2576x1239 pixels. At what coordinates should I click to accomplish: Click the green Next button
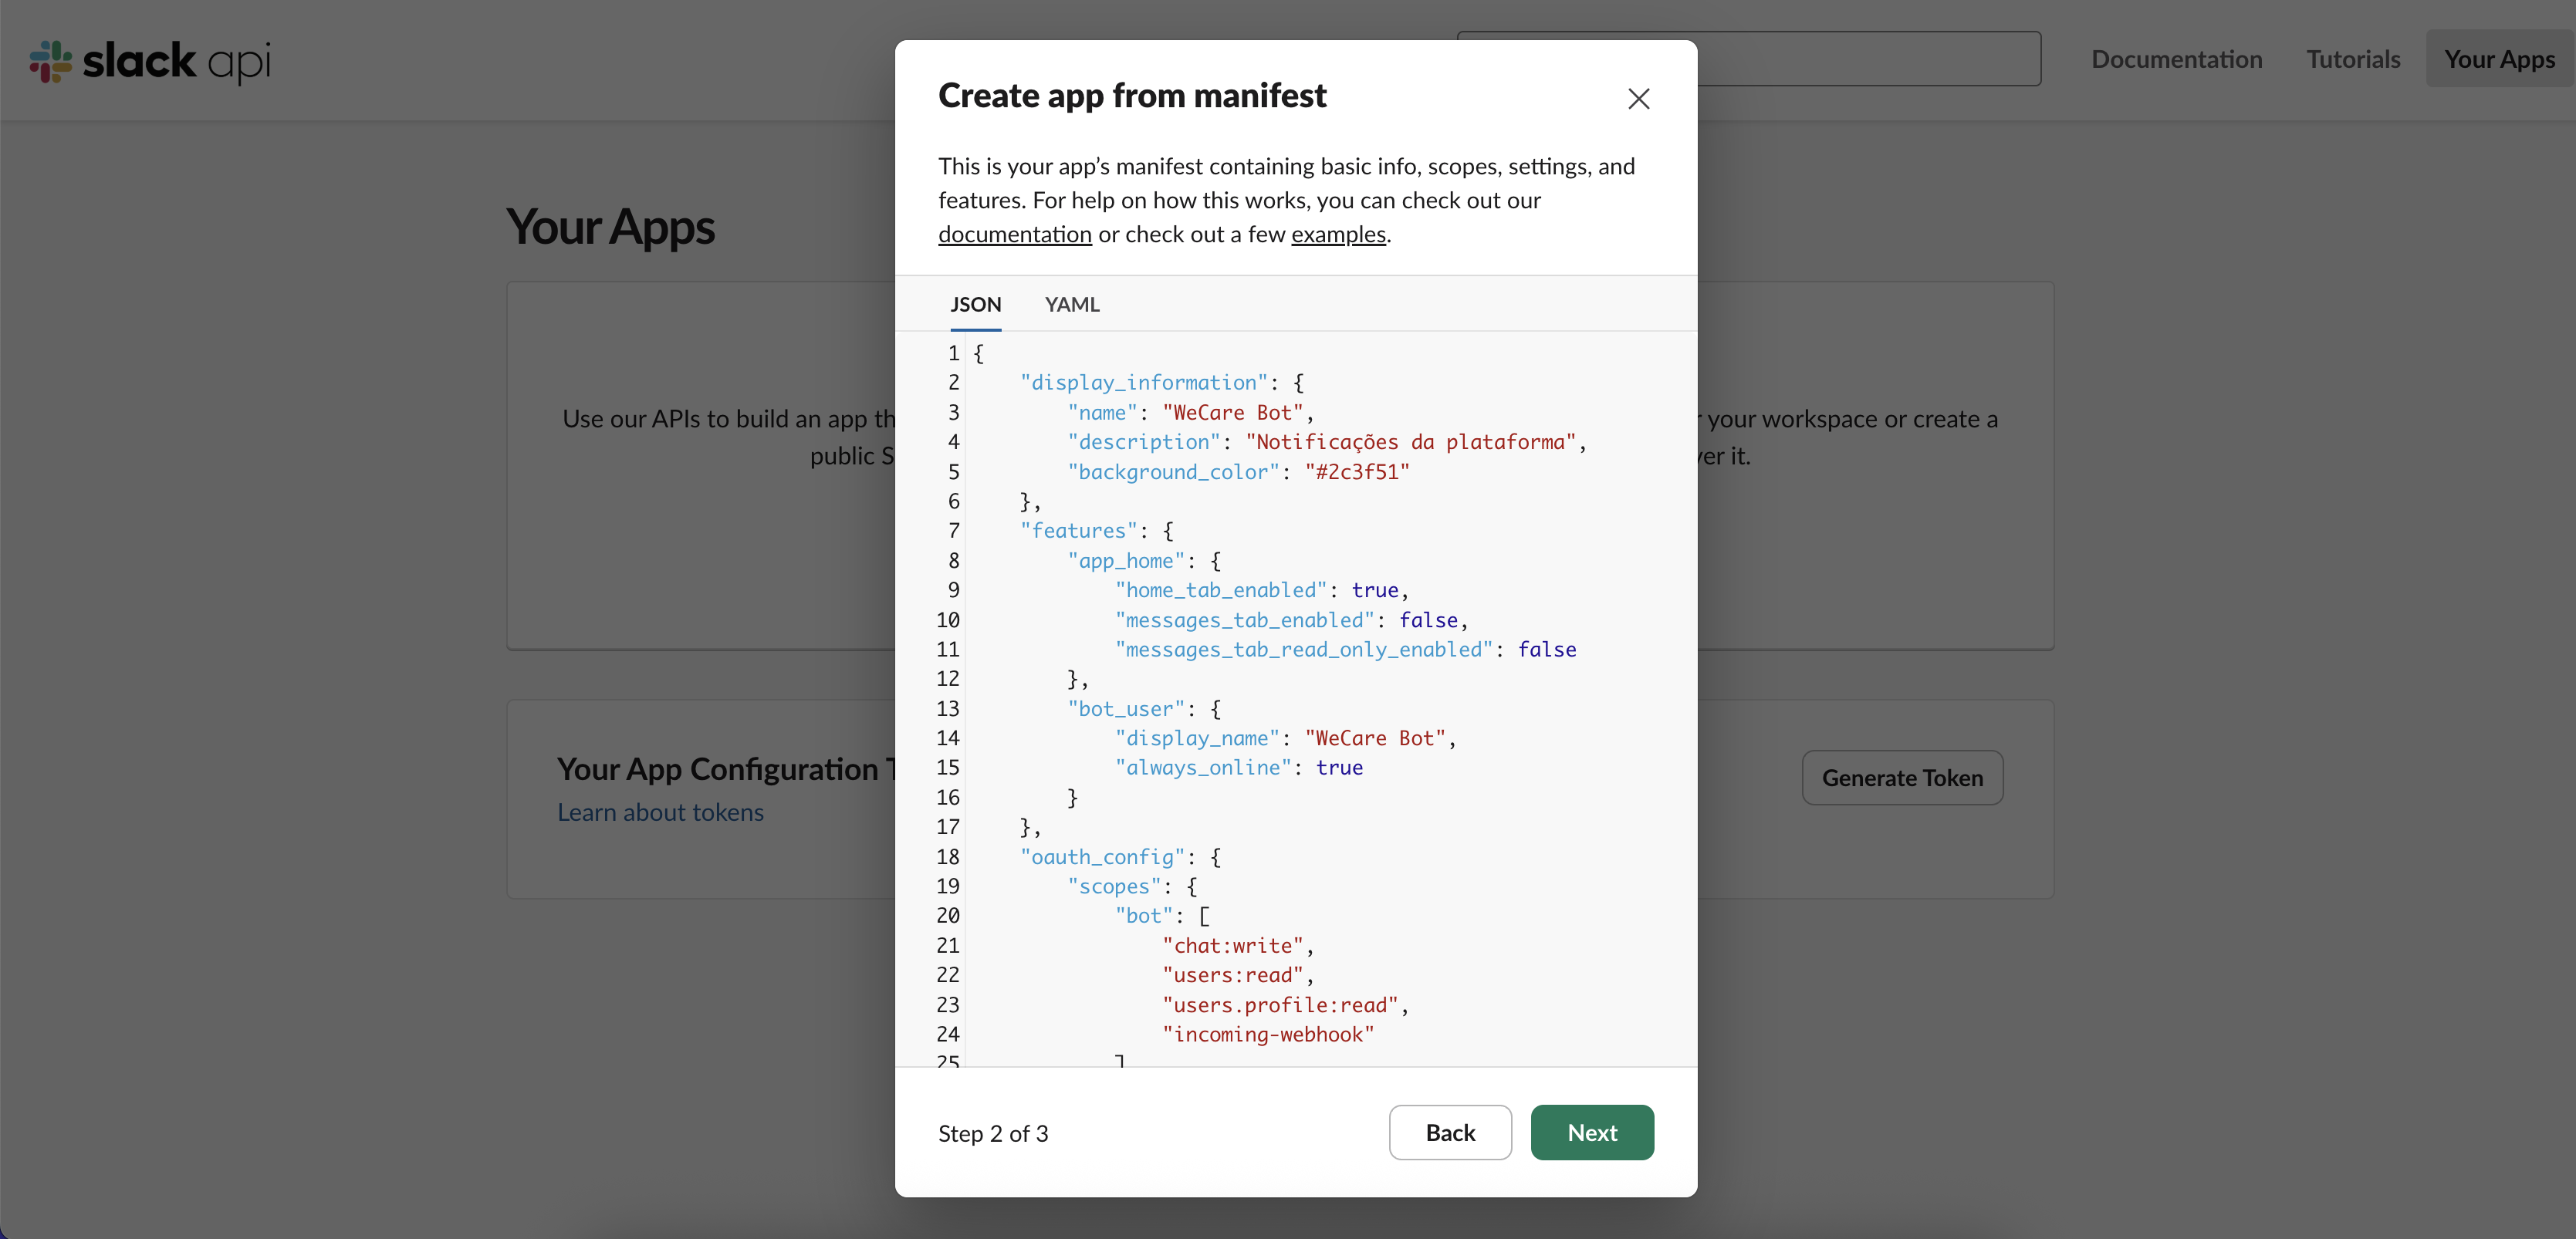tap(1592, 1132)
